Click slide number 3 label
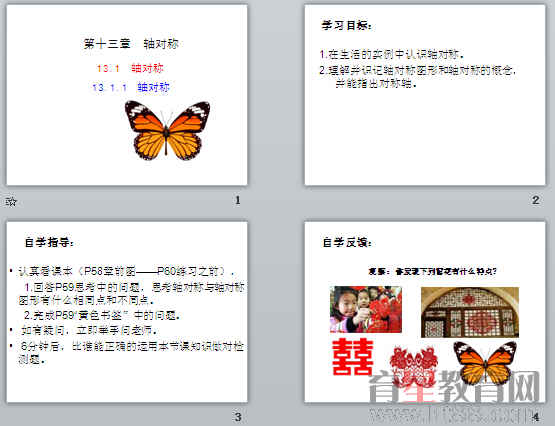The width and height of the screenshot is (555, 426). tap(238, 417)
